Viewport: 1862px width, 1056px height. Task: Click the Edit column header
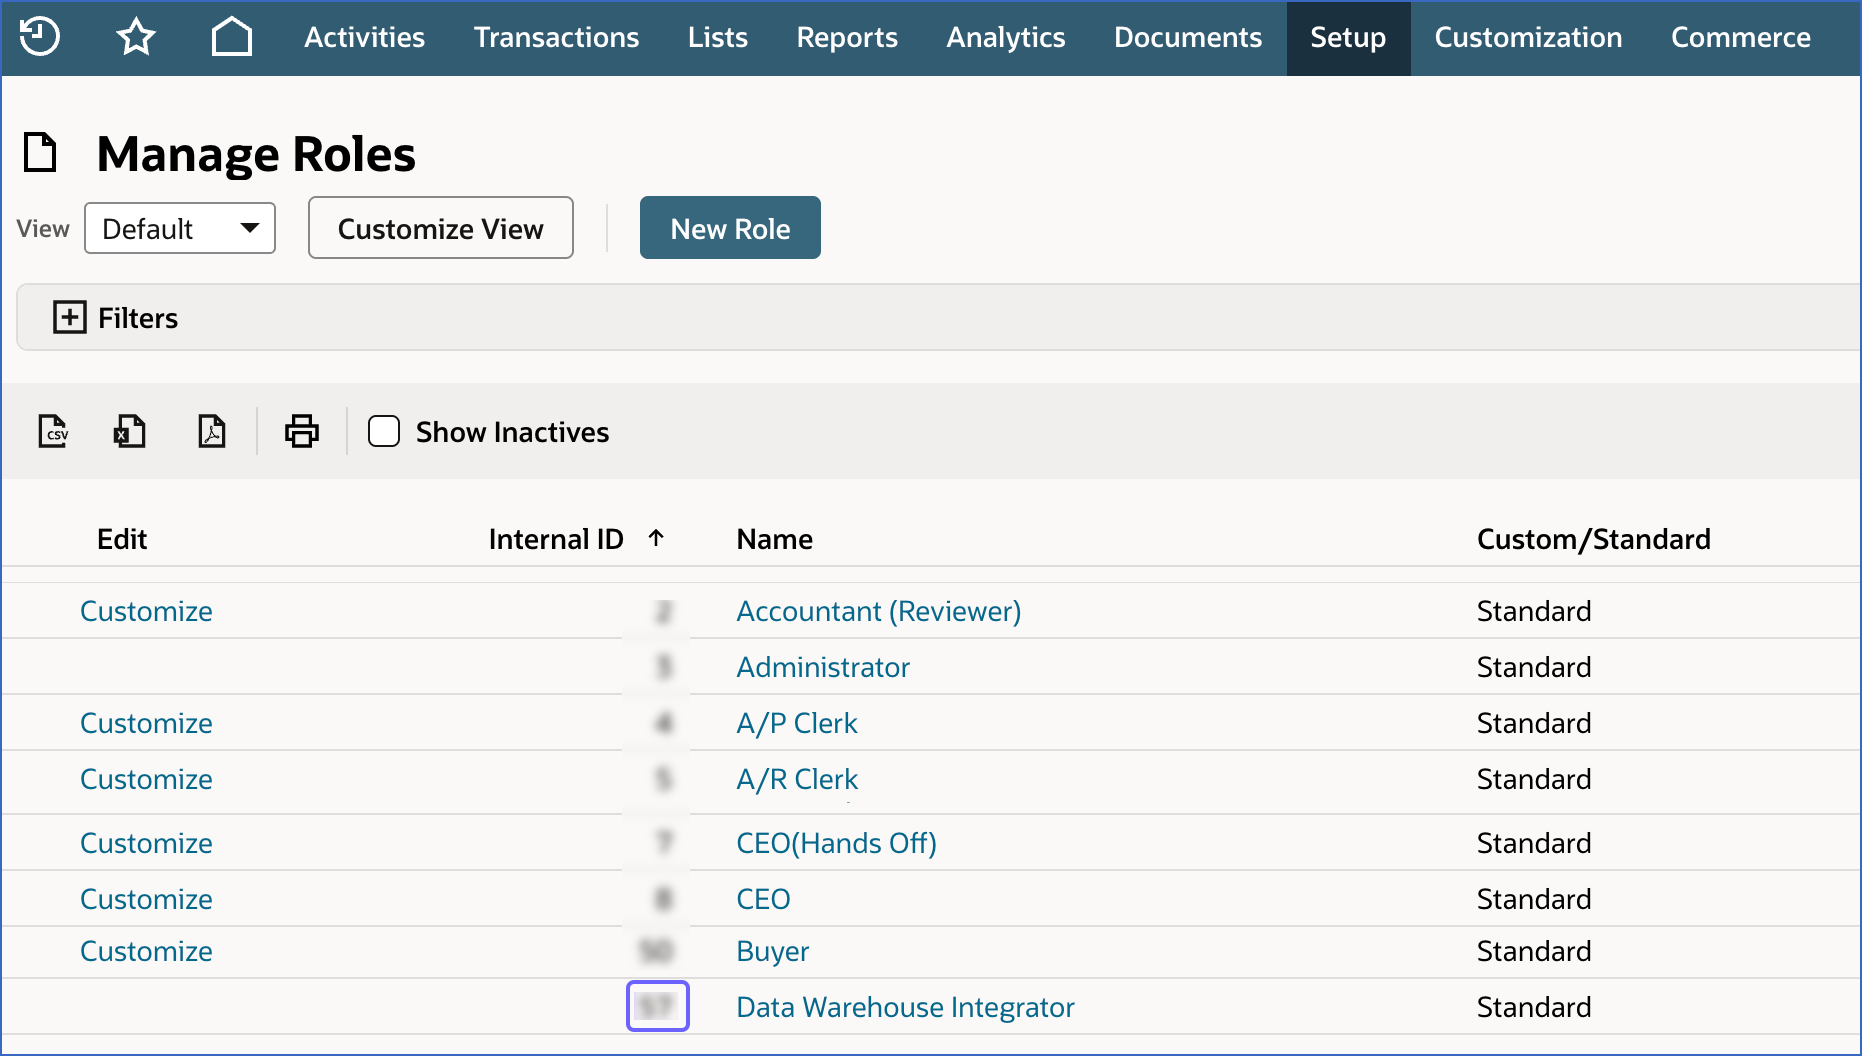point(122,539)
